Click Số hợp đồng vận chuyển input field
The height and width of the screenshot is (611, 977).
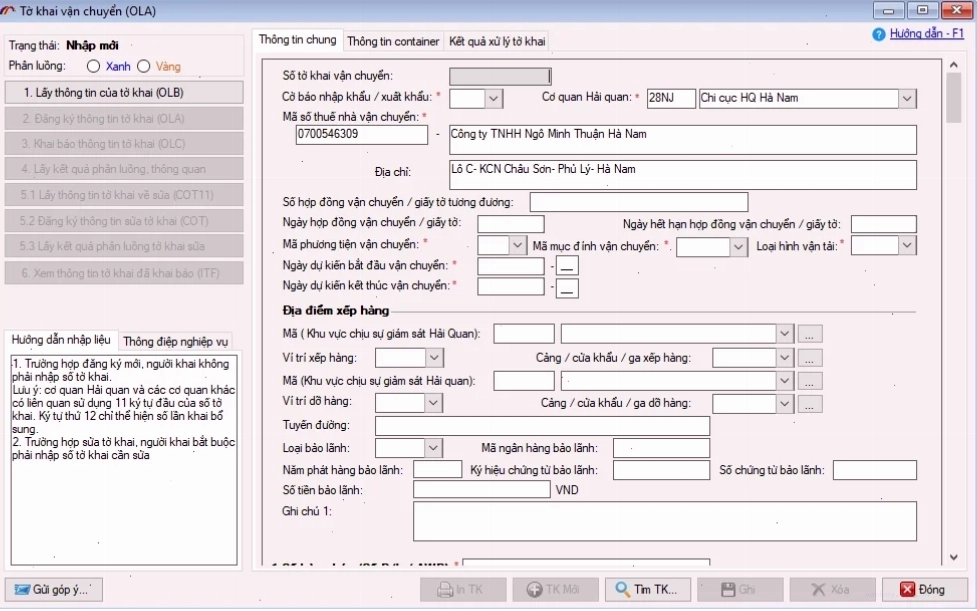tap(639, 202)
